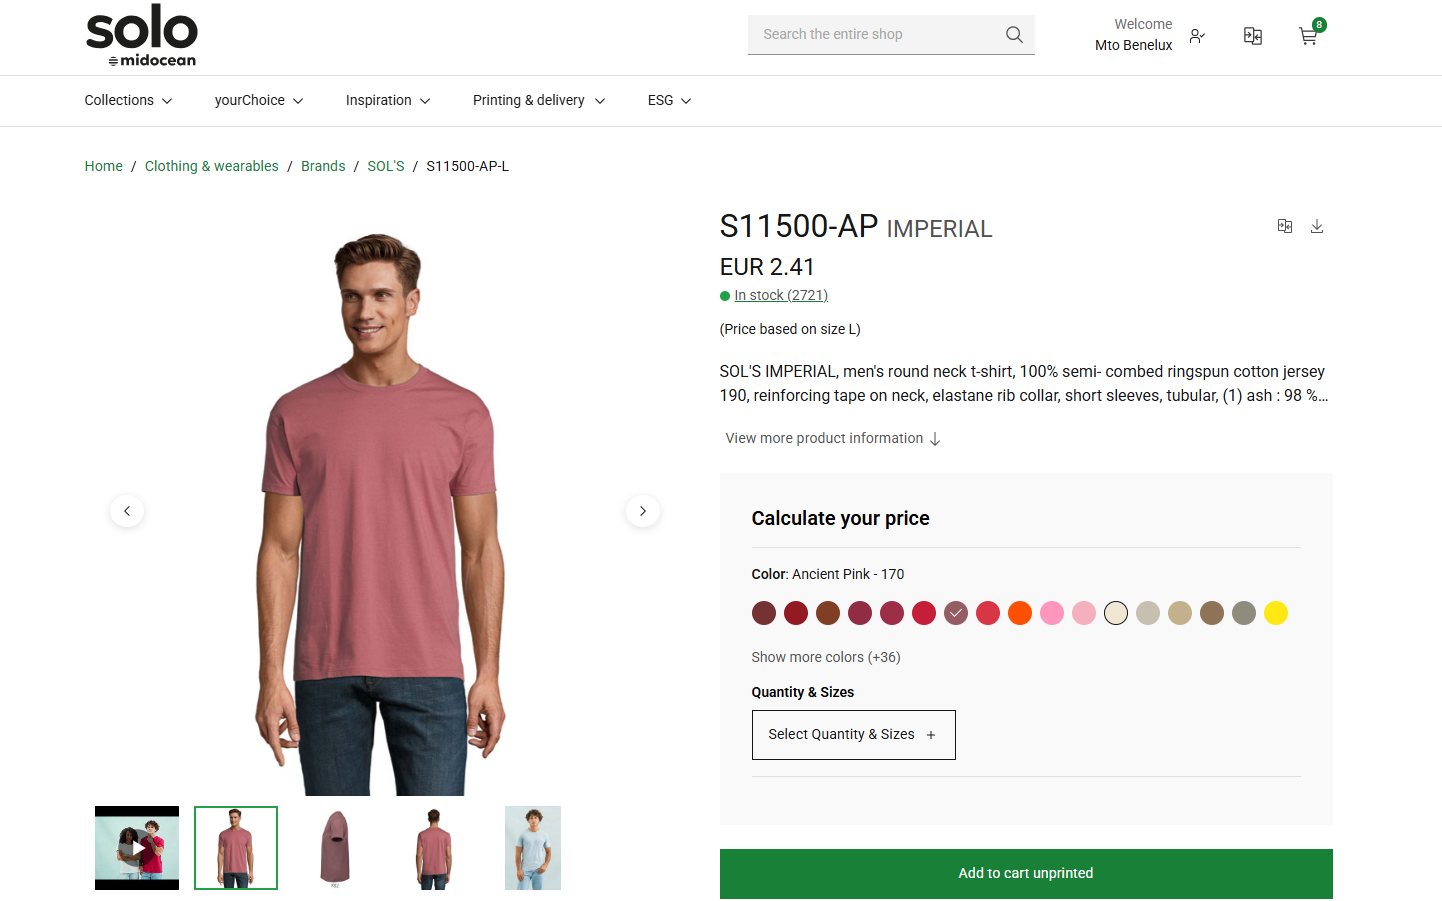Click the search magnifier icon

click(1014, 35)
